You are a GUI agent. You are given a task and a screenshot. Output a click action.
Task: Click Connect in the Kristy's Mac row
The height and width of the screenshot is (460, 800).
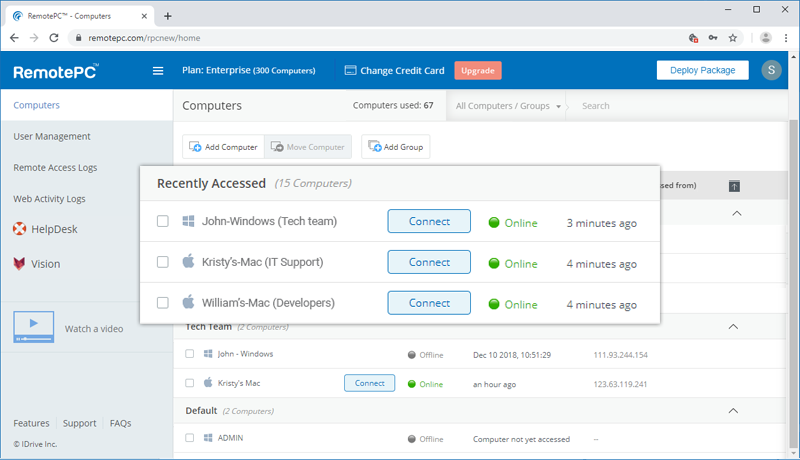tap(369, 383)
